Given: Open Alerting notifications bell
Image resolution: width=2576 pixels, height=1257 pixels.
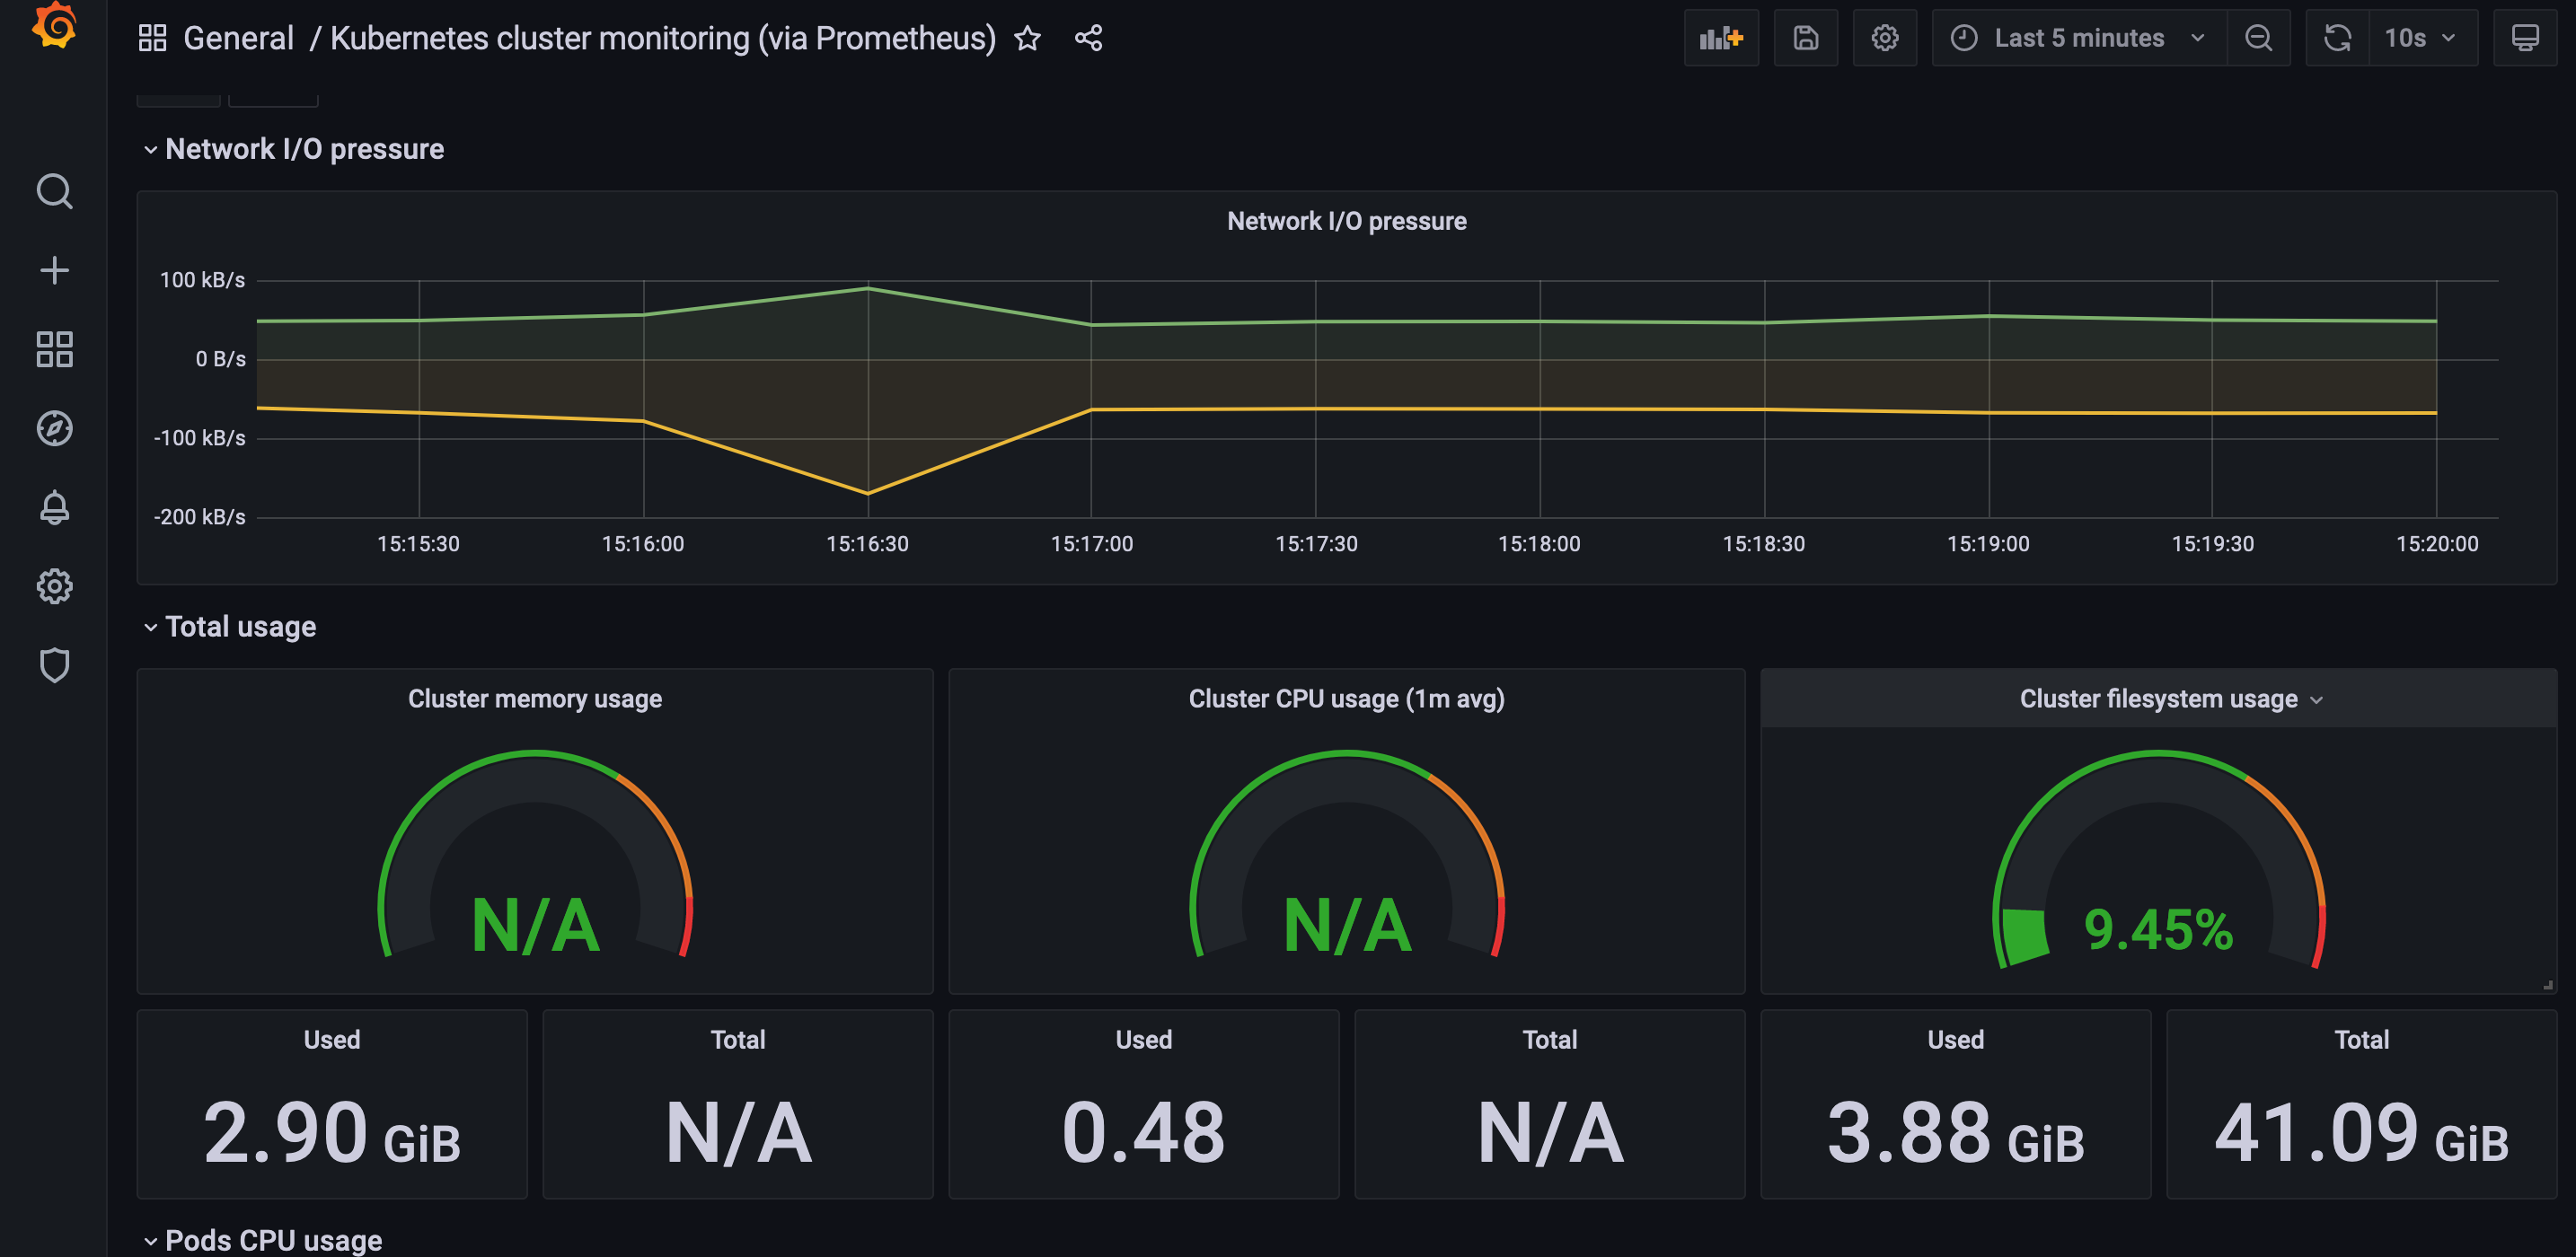Looking at the screenshot, I should [x=55, y=508].
